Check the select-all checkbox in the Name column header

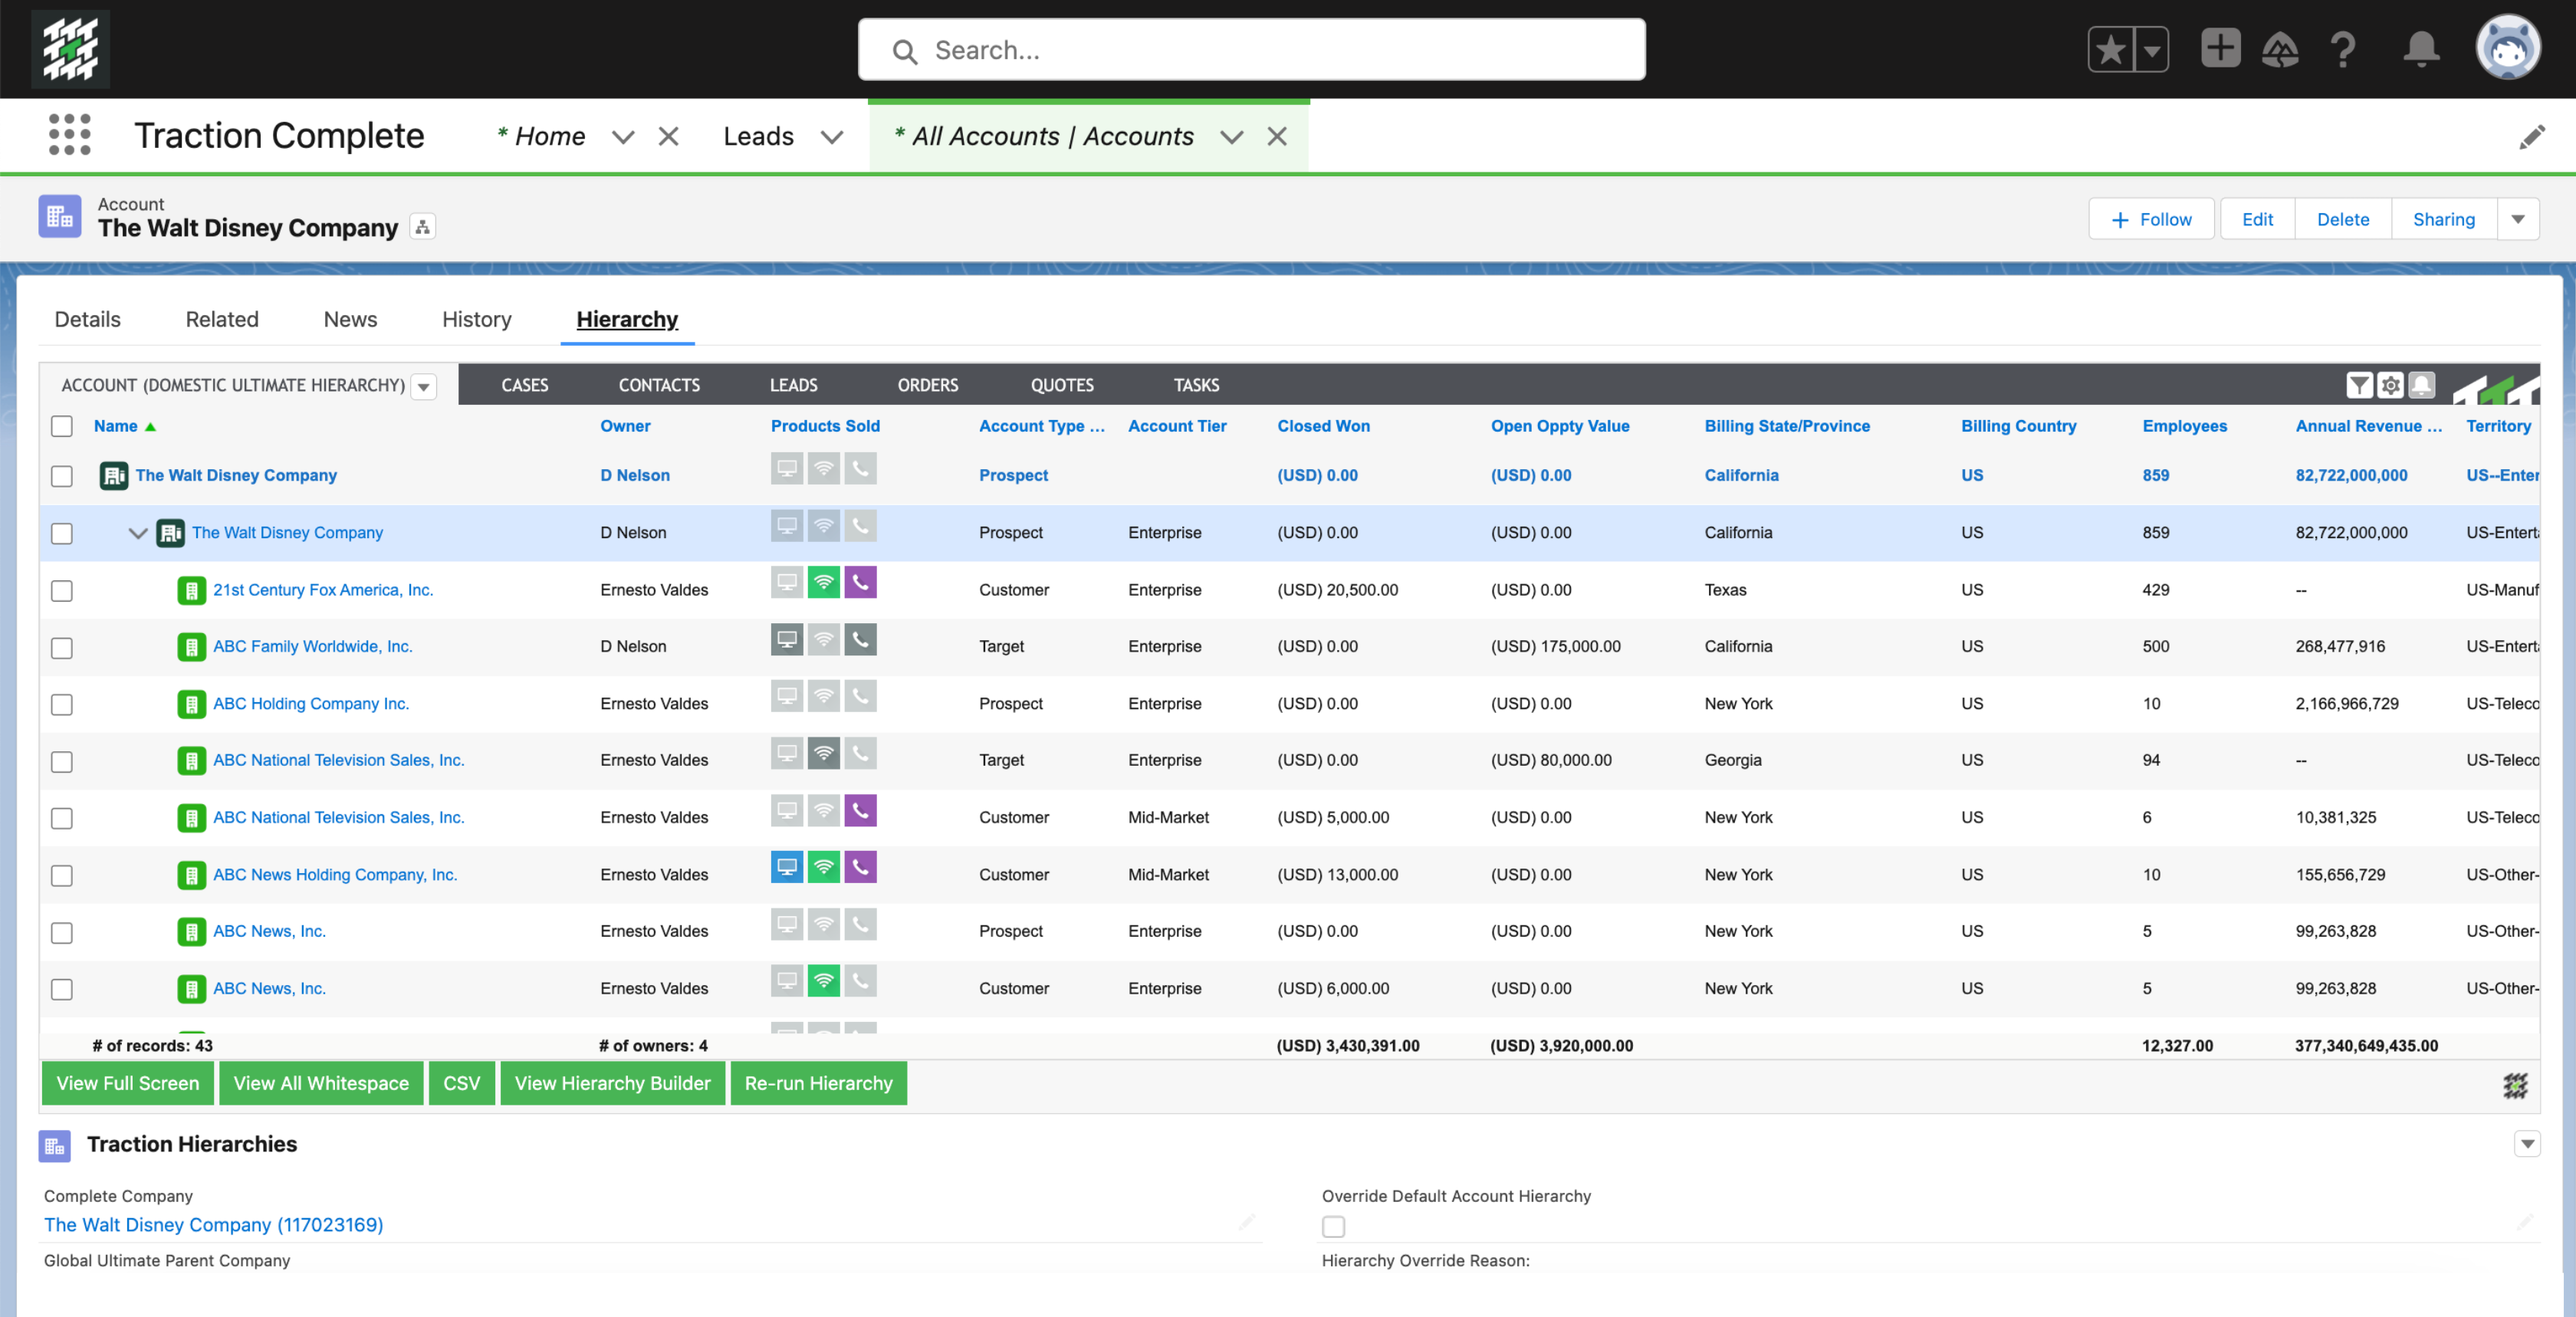[61, 426]
